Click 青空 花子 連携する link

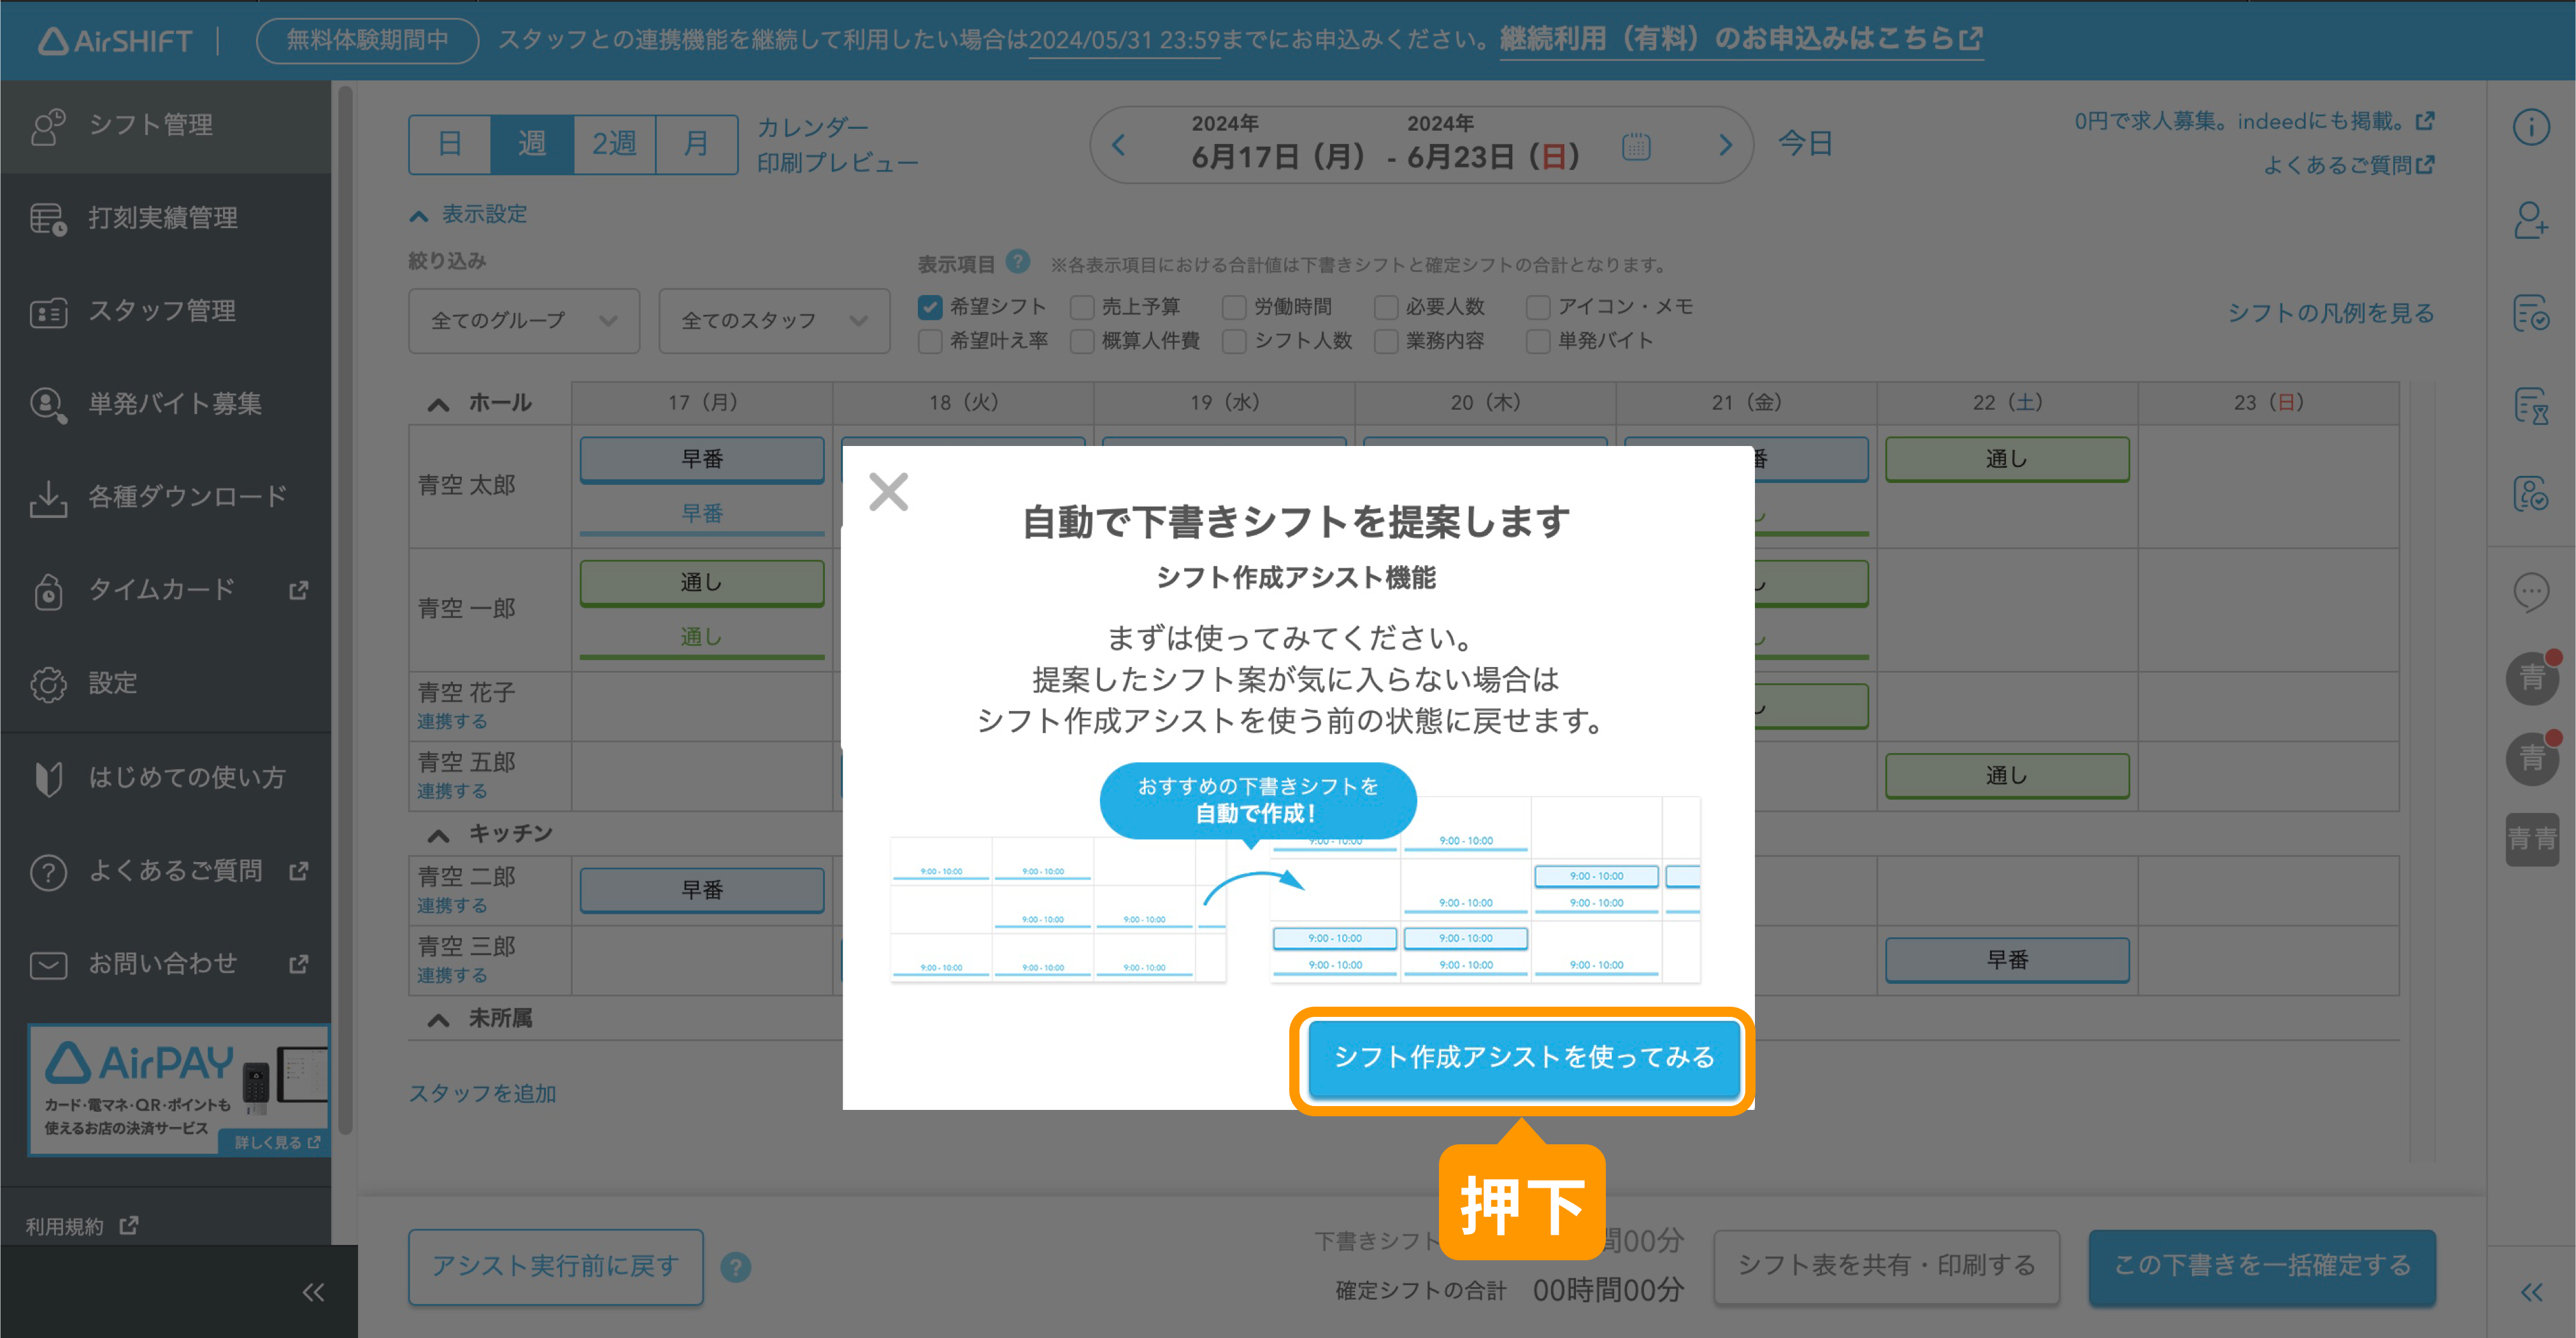click(x=452, y=722)
